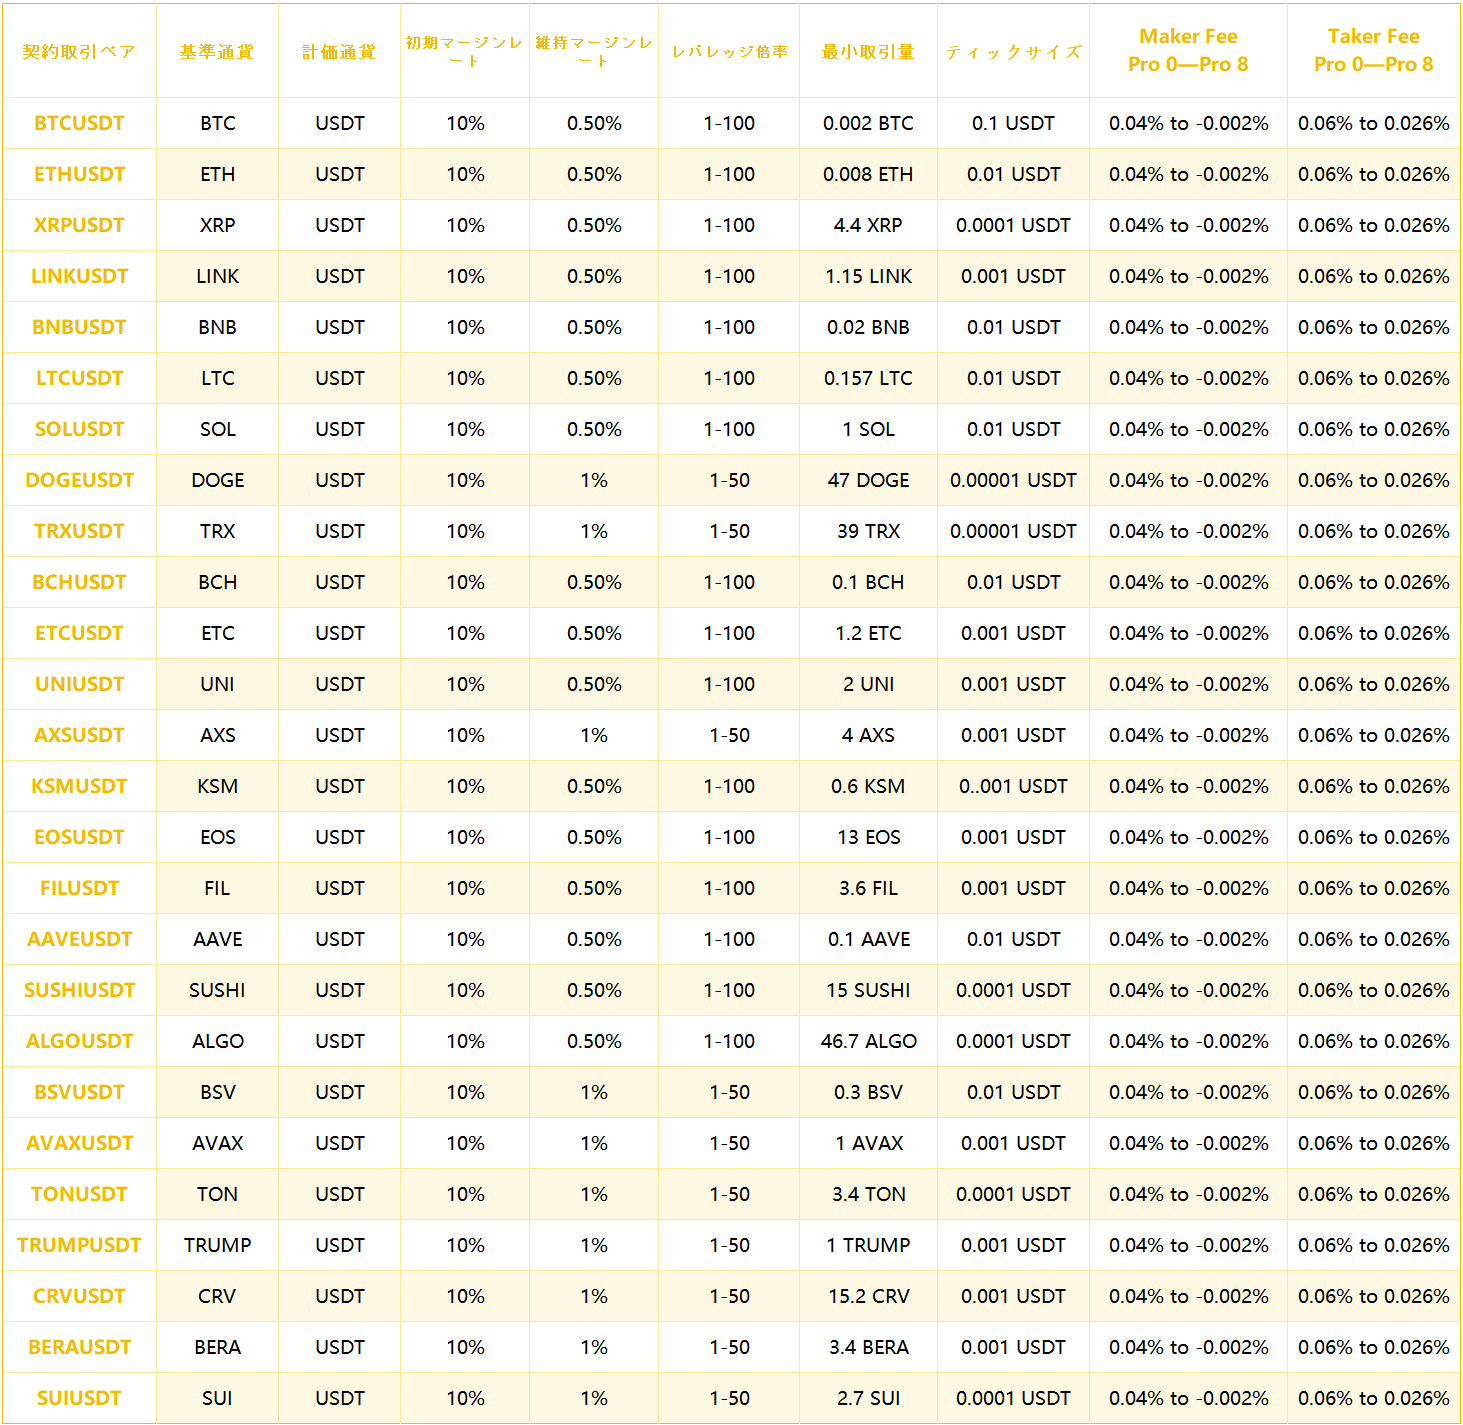Click the レバレッジ倍率 column header
The width and height of the screenshot is (1463, 1425).
[x=729, y=52]
